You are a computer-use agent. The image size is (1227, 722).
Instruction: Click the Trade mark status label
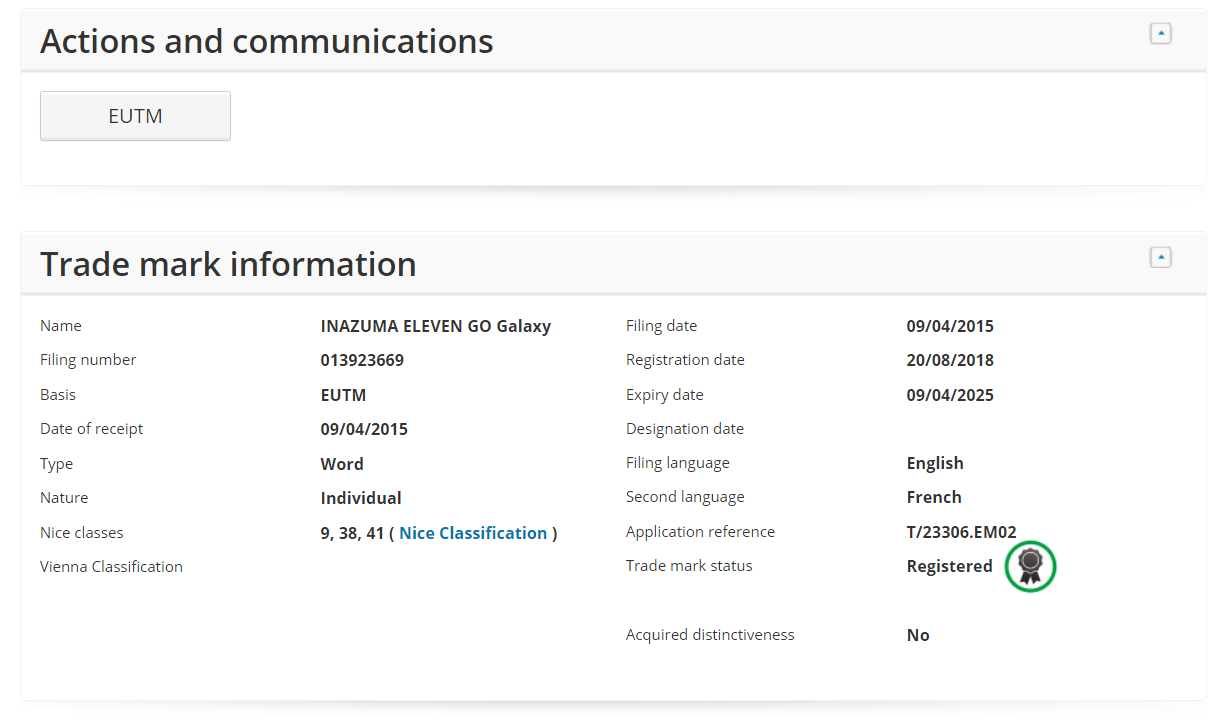click(689, 566)
